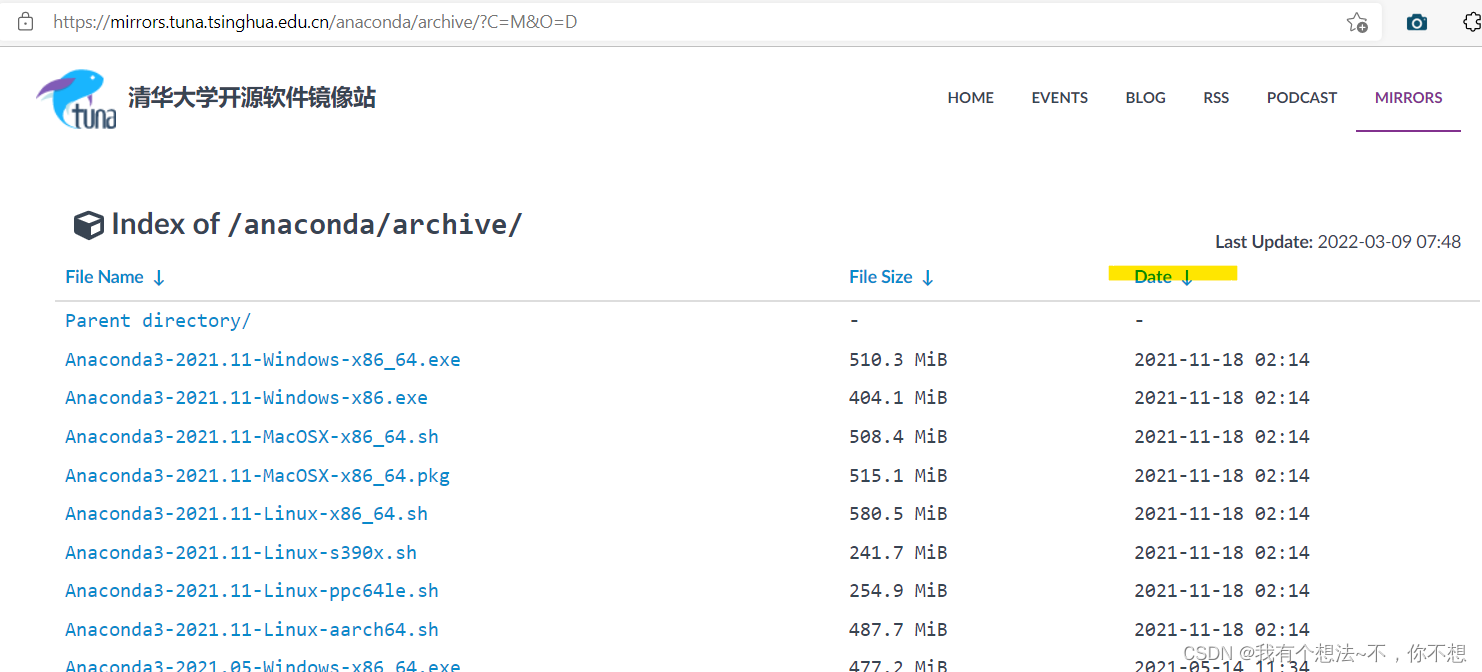This screenshot has height=672, width=1482.
Task: Open the EVENTS navigation item
Action: (1060, 98)
